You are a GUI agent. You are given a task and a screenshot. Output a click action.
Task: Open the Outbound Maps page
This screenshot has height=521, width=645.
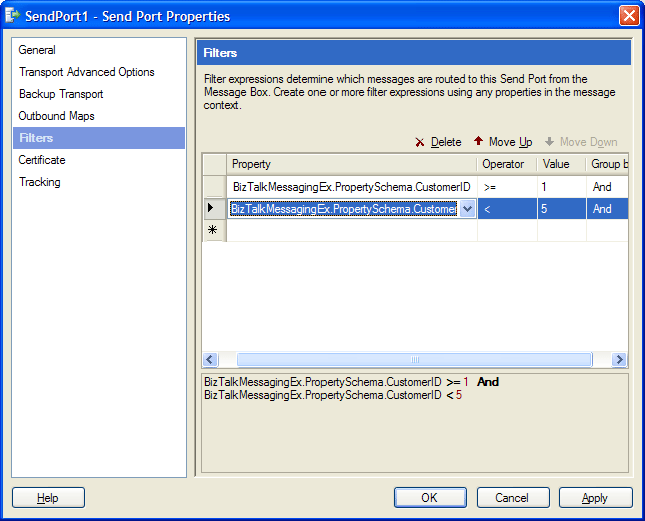tap(56, 116)
